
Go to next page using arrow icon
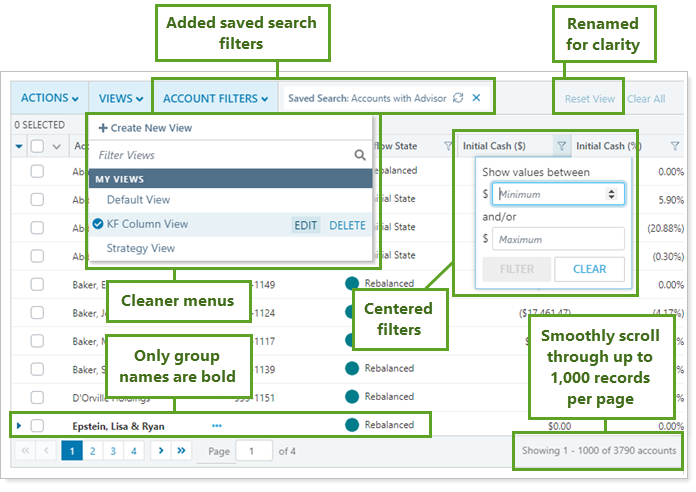(x=161, y=451)
